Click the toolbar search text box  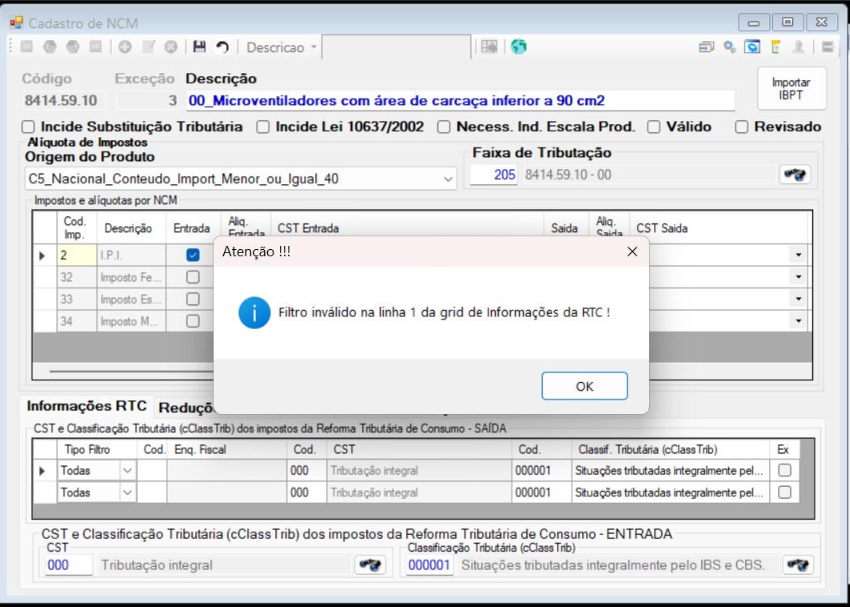(396, 47)
